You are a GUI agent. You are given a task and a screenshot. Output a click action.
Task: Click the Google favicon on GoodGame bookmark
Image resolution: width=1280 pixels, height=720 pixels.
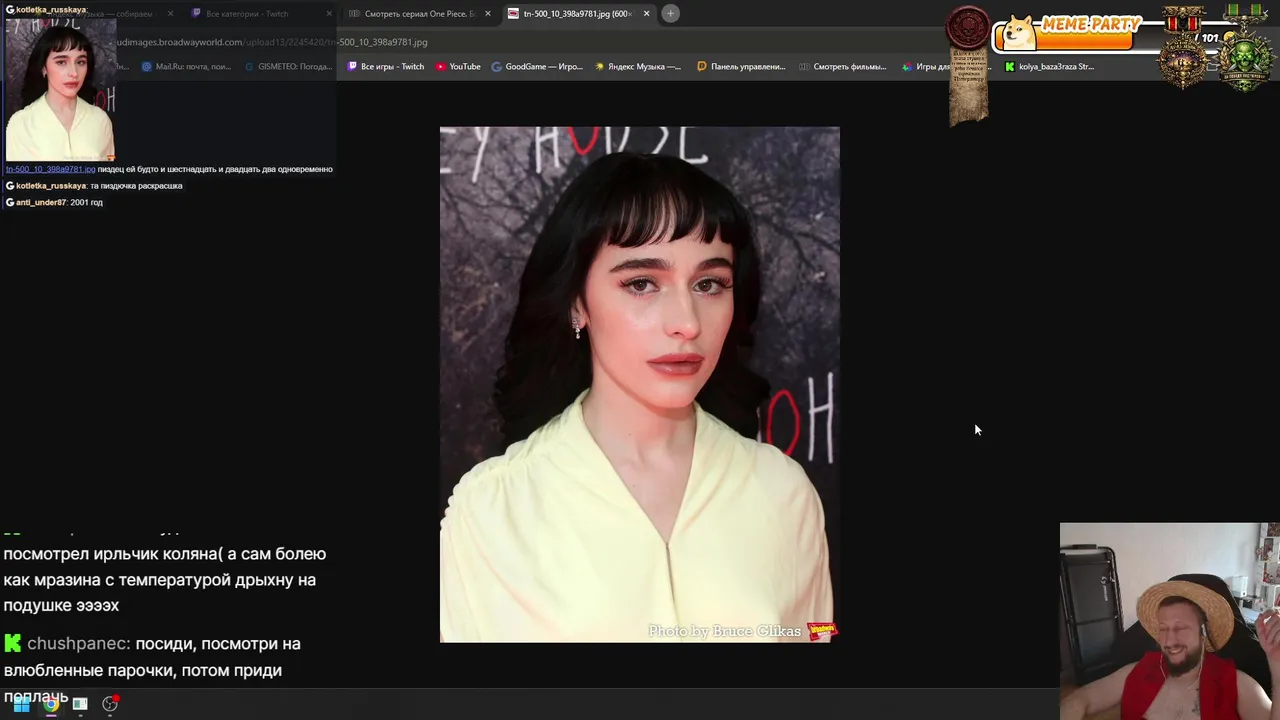496,66
